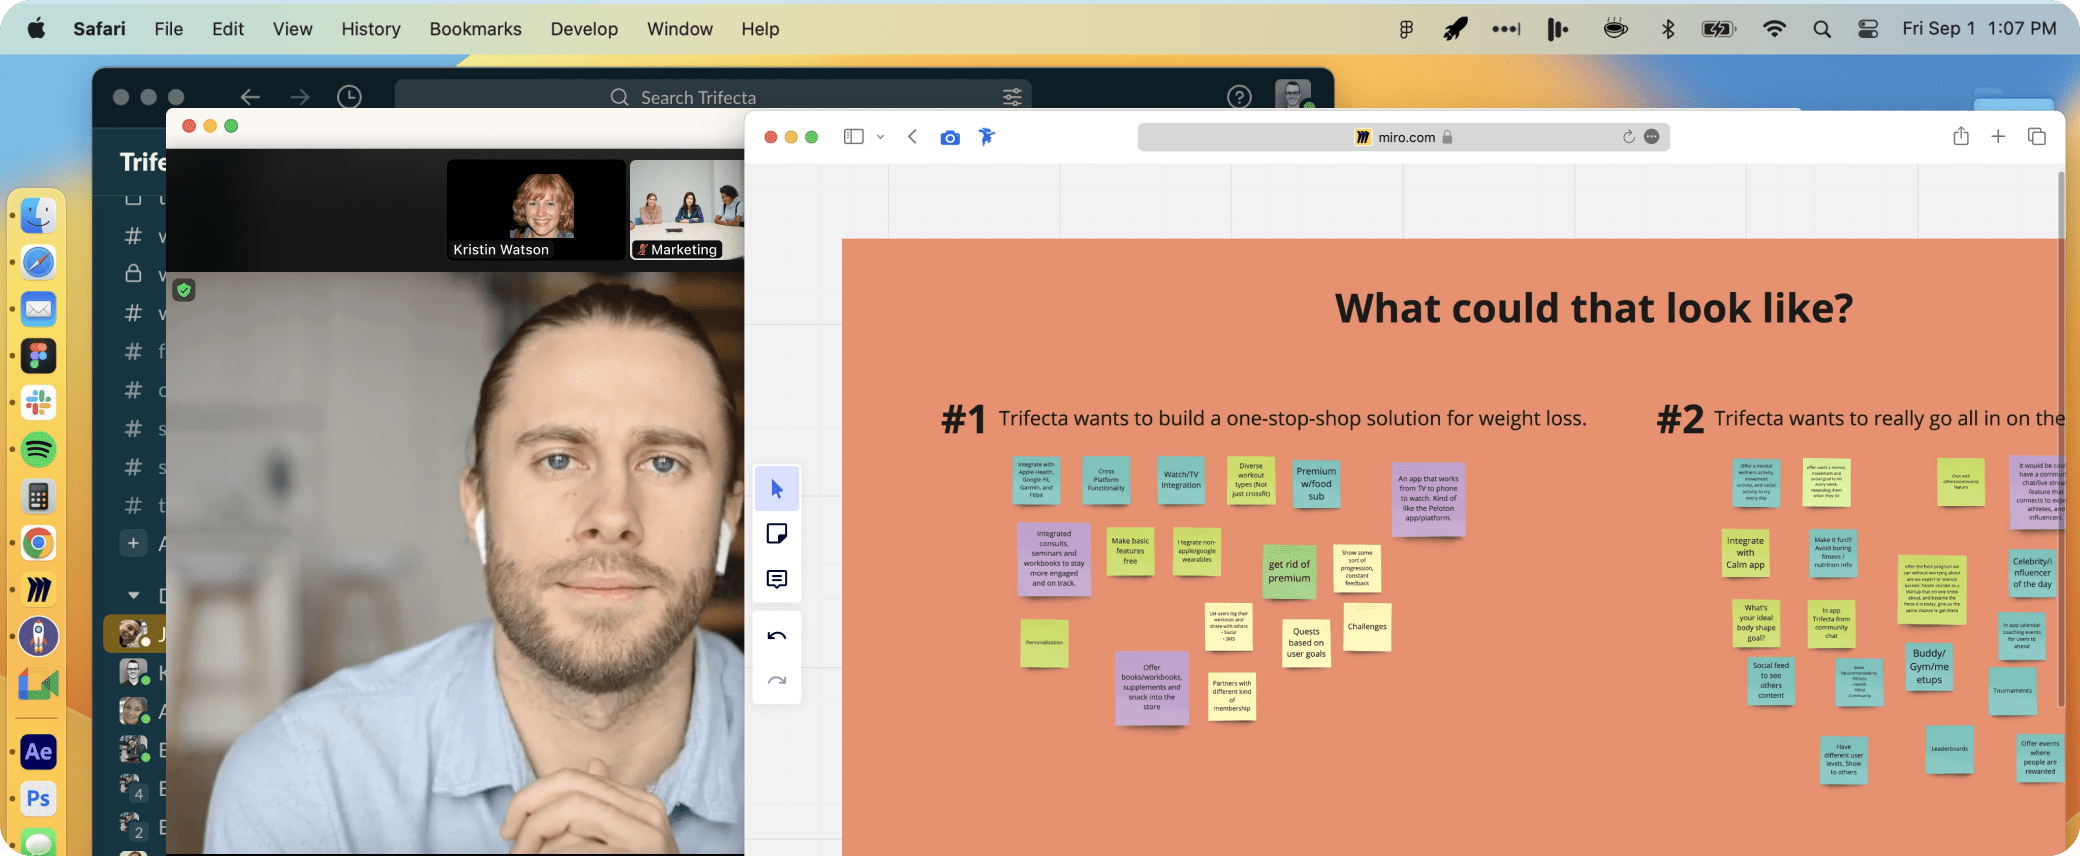Reload the miro.com page
The image size is (2080, 856).
(1628, 137)
